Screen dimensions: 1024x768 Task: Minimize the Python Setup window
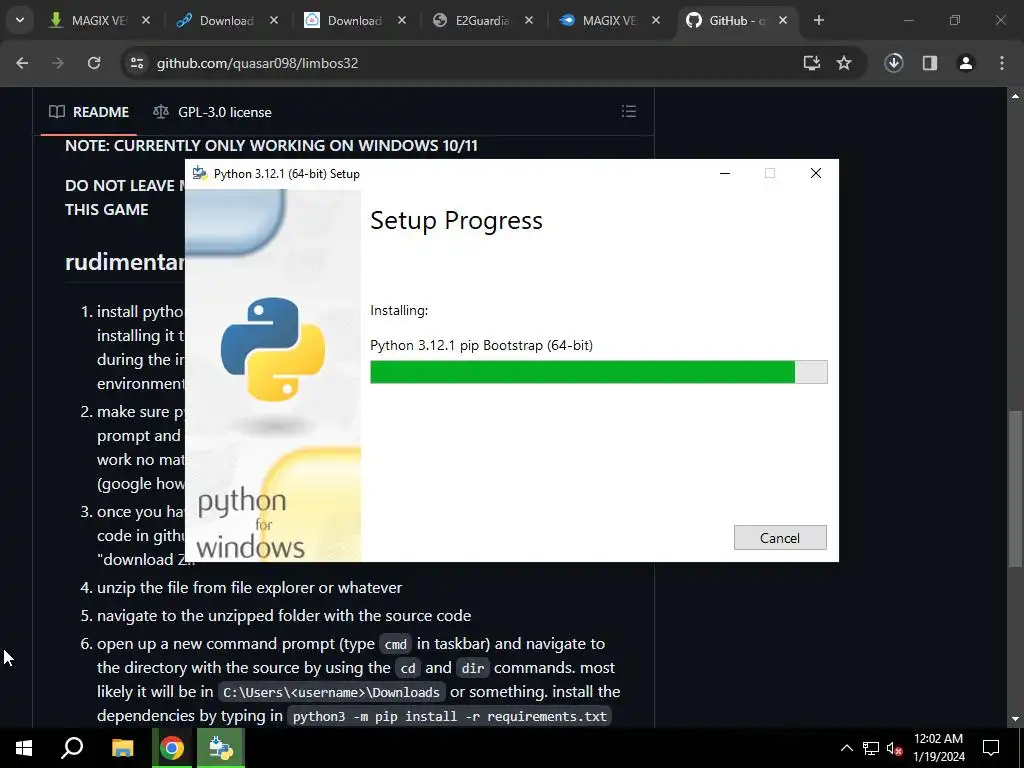pyautogui.click(x=725, y=173)
